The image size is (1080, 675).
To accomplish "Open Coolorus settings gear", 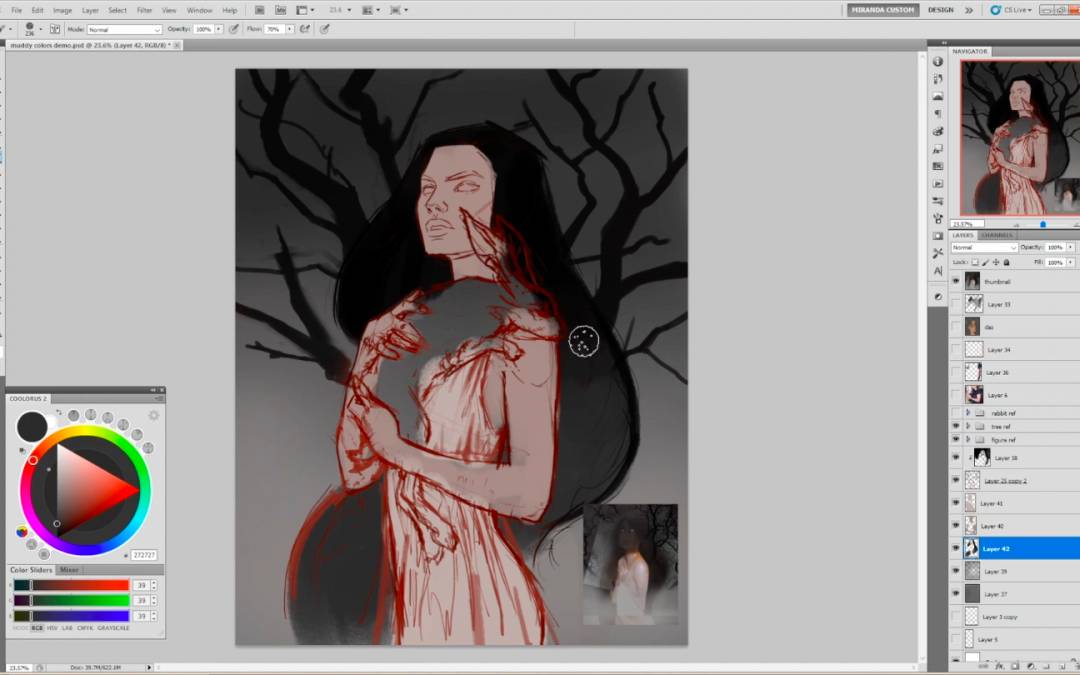I will [154, 415].
